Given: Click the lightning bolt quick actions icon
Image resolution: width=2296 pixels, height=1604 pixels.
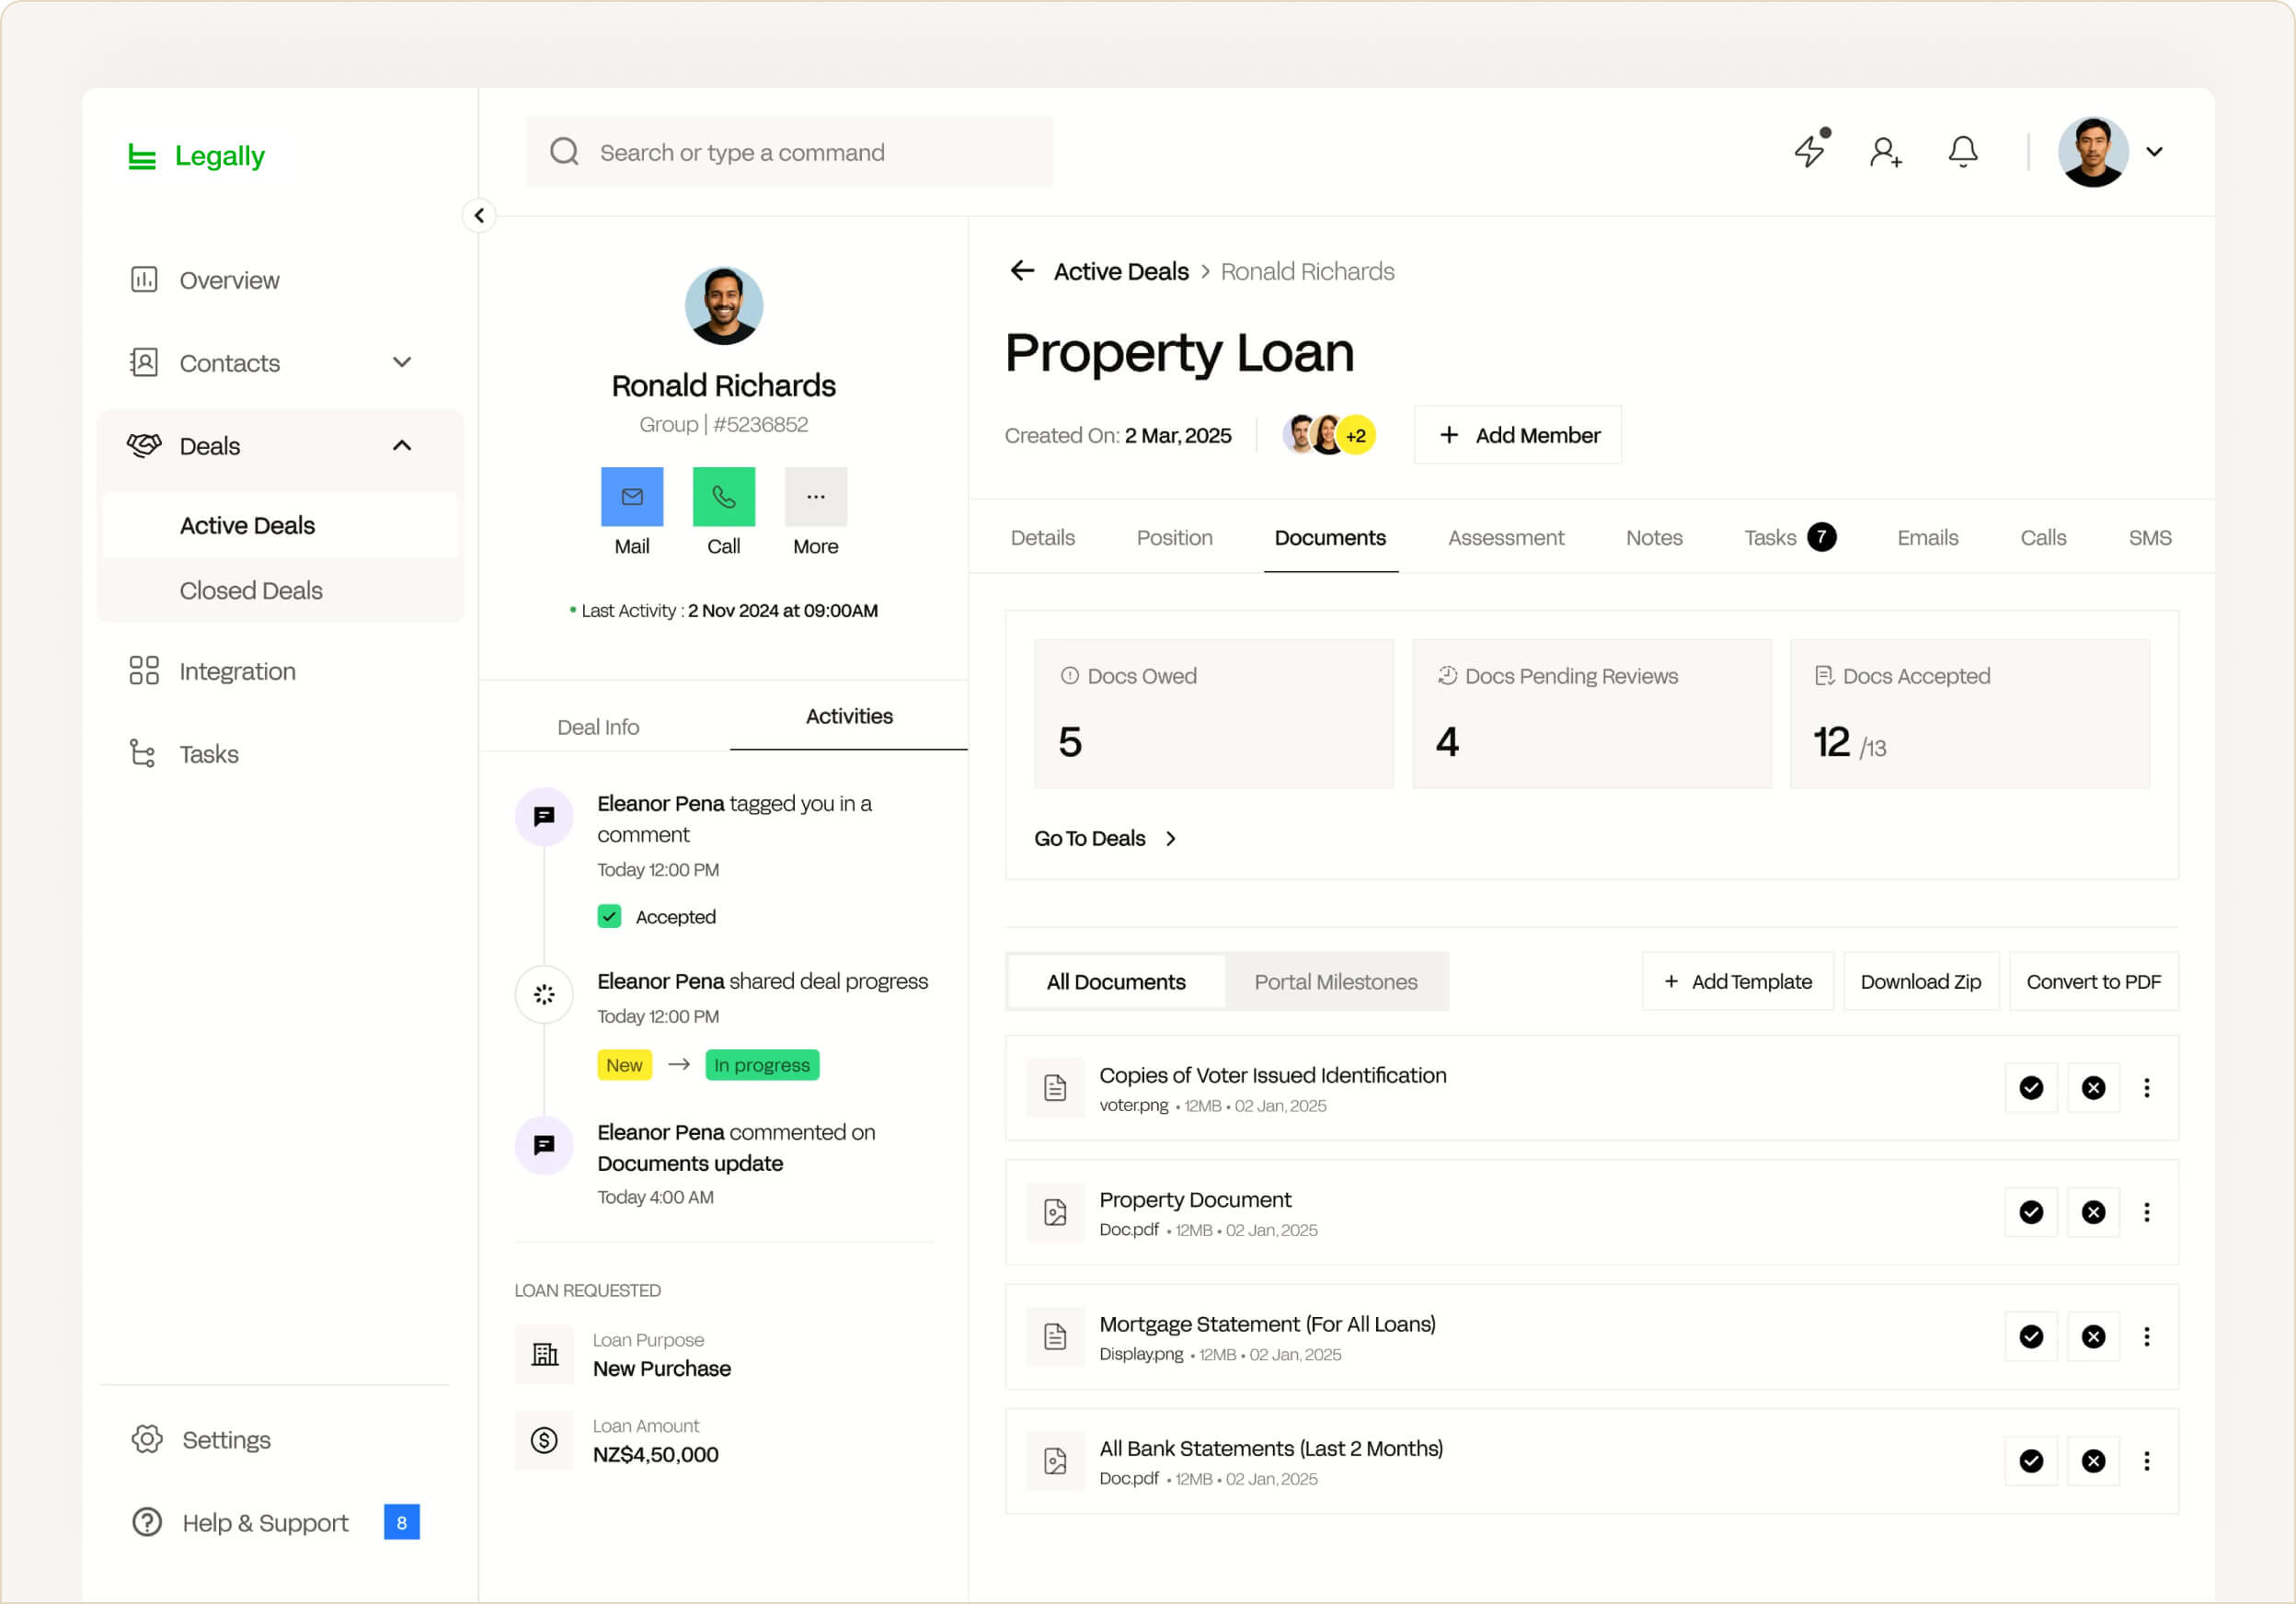Looking at the screenshot, I should tap(1810, 151).
